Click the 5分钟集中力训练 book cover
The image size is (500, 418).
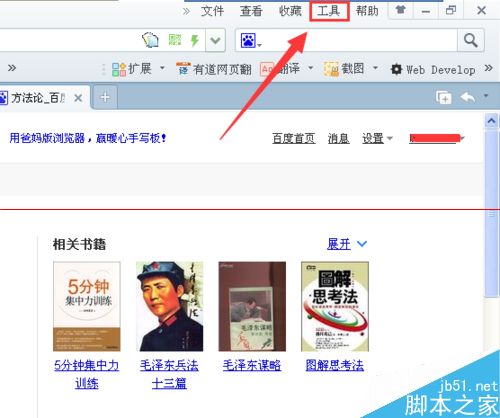[x=87, y=306]
